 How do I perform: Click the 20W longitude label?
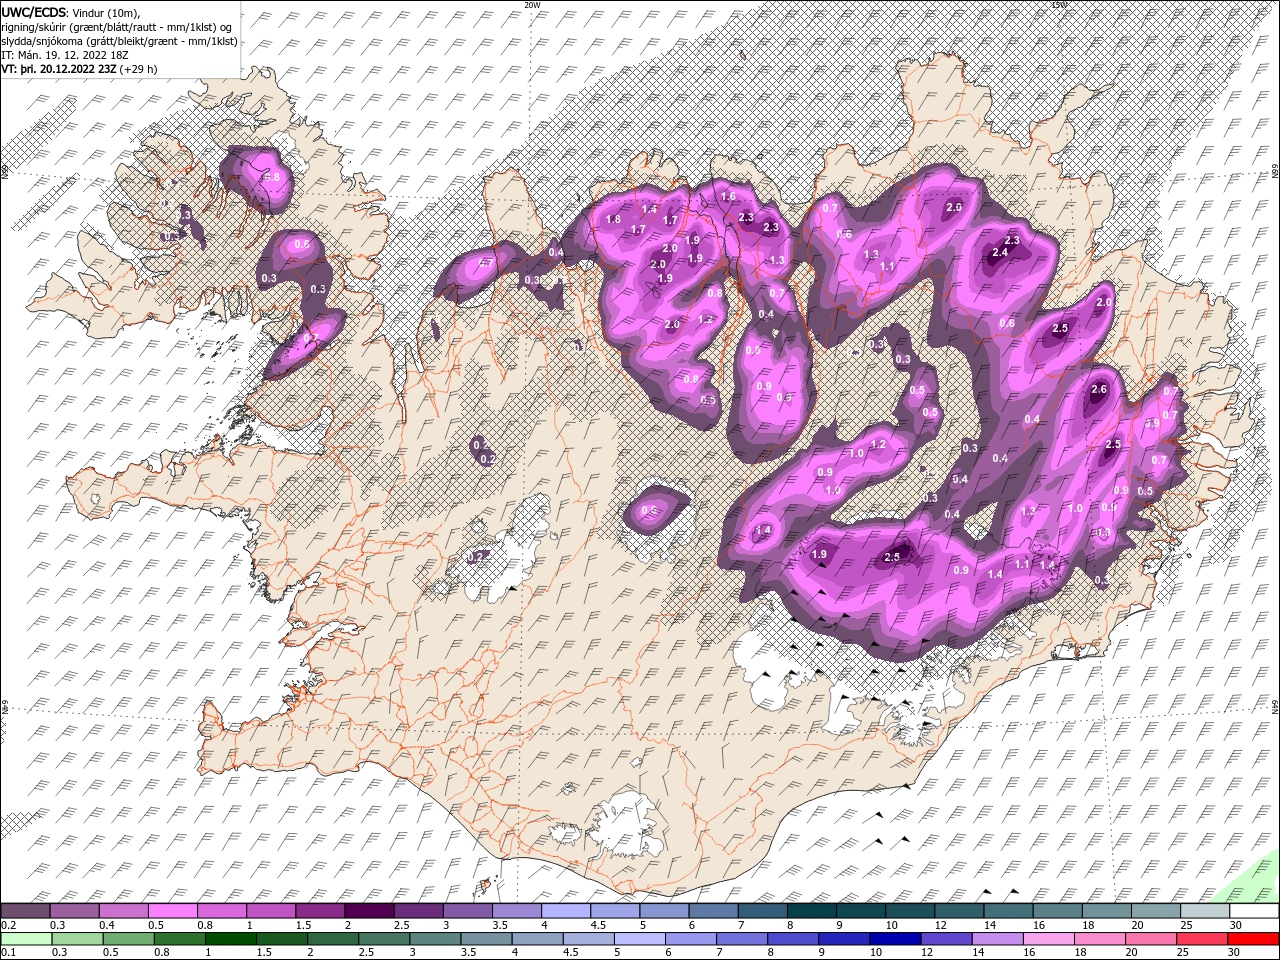tap(532, 5)
